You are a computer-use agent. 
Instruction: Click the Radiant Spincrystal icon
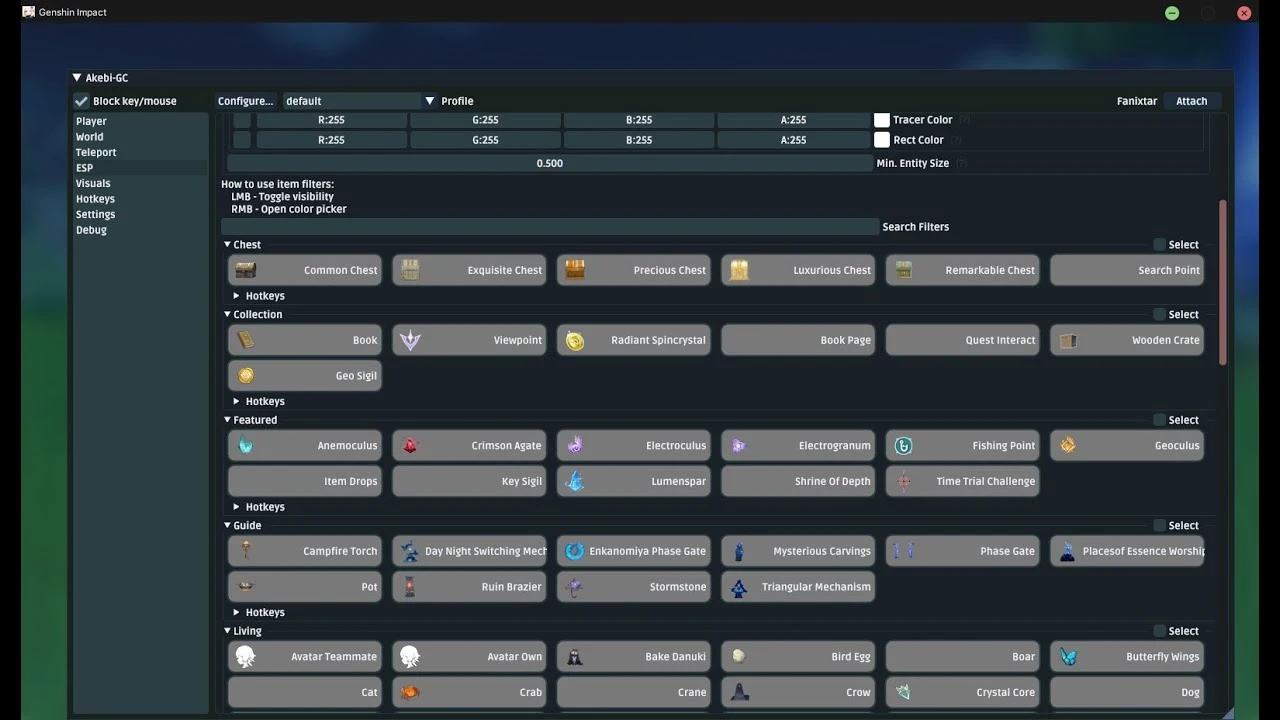574,341
